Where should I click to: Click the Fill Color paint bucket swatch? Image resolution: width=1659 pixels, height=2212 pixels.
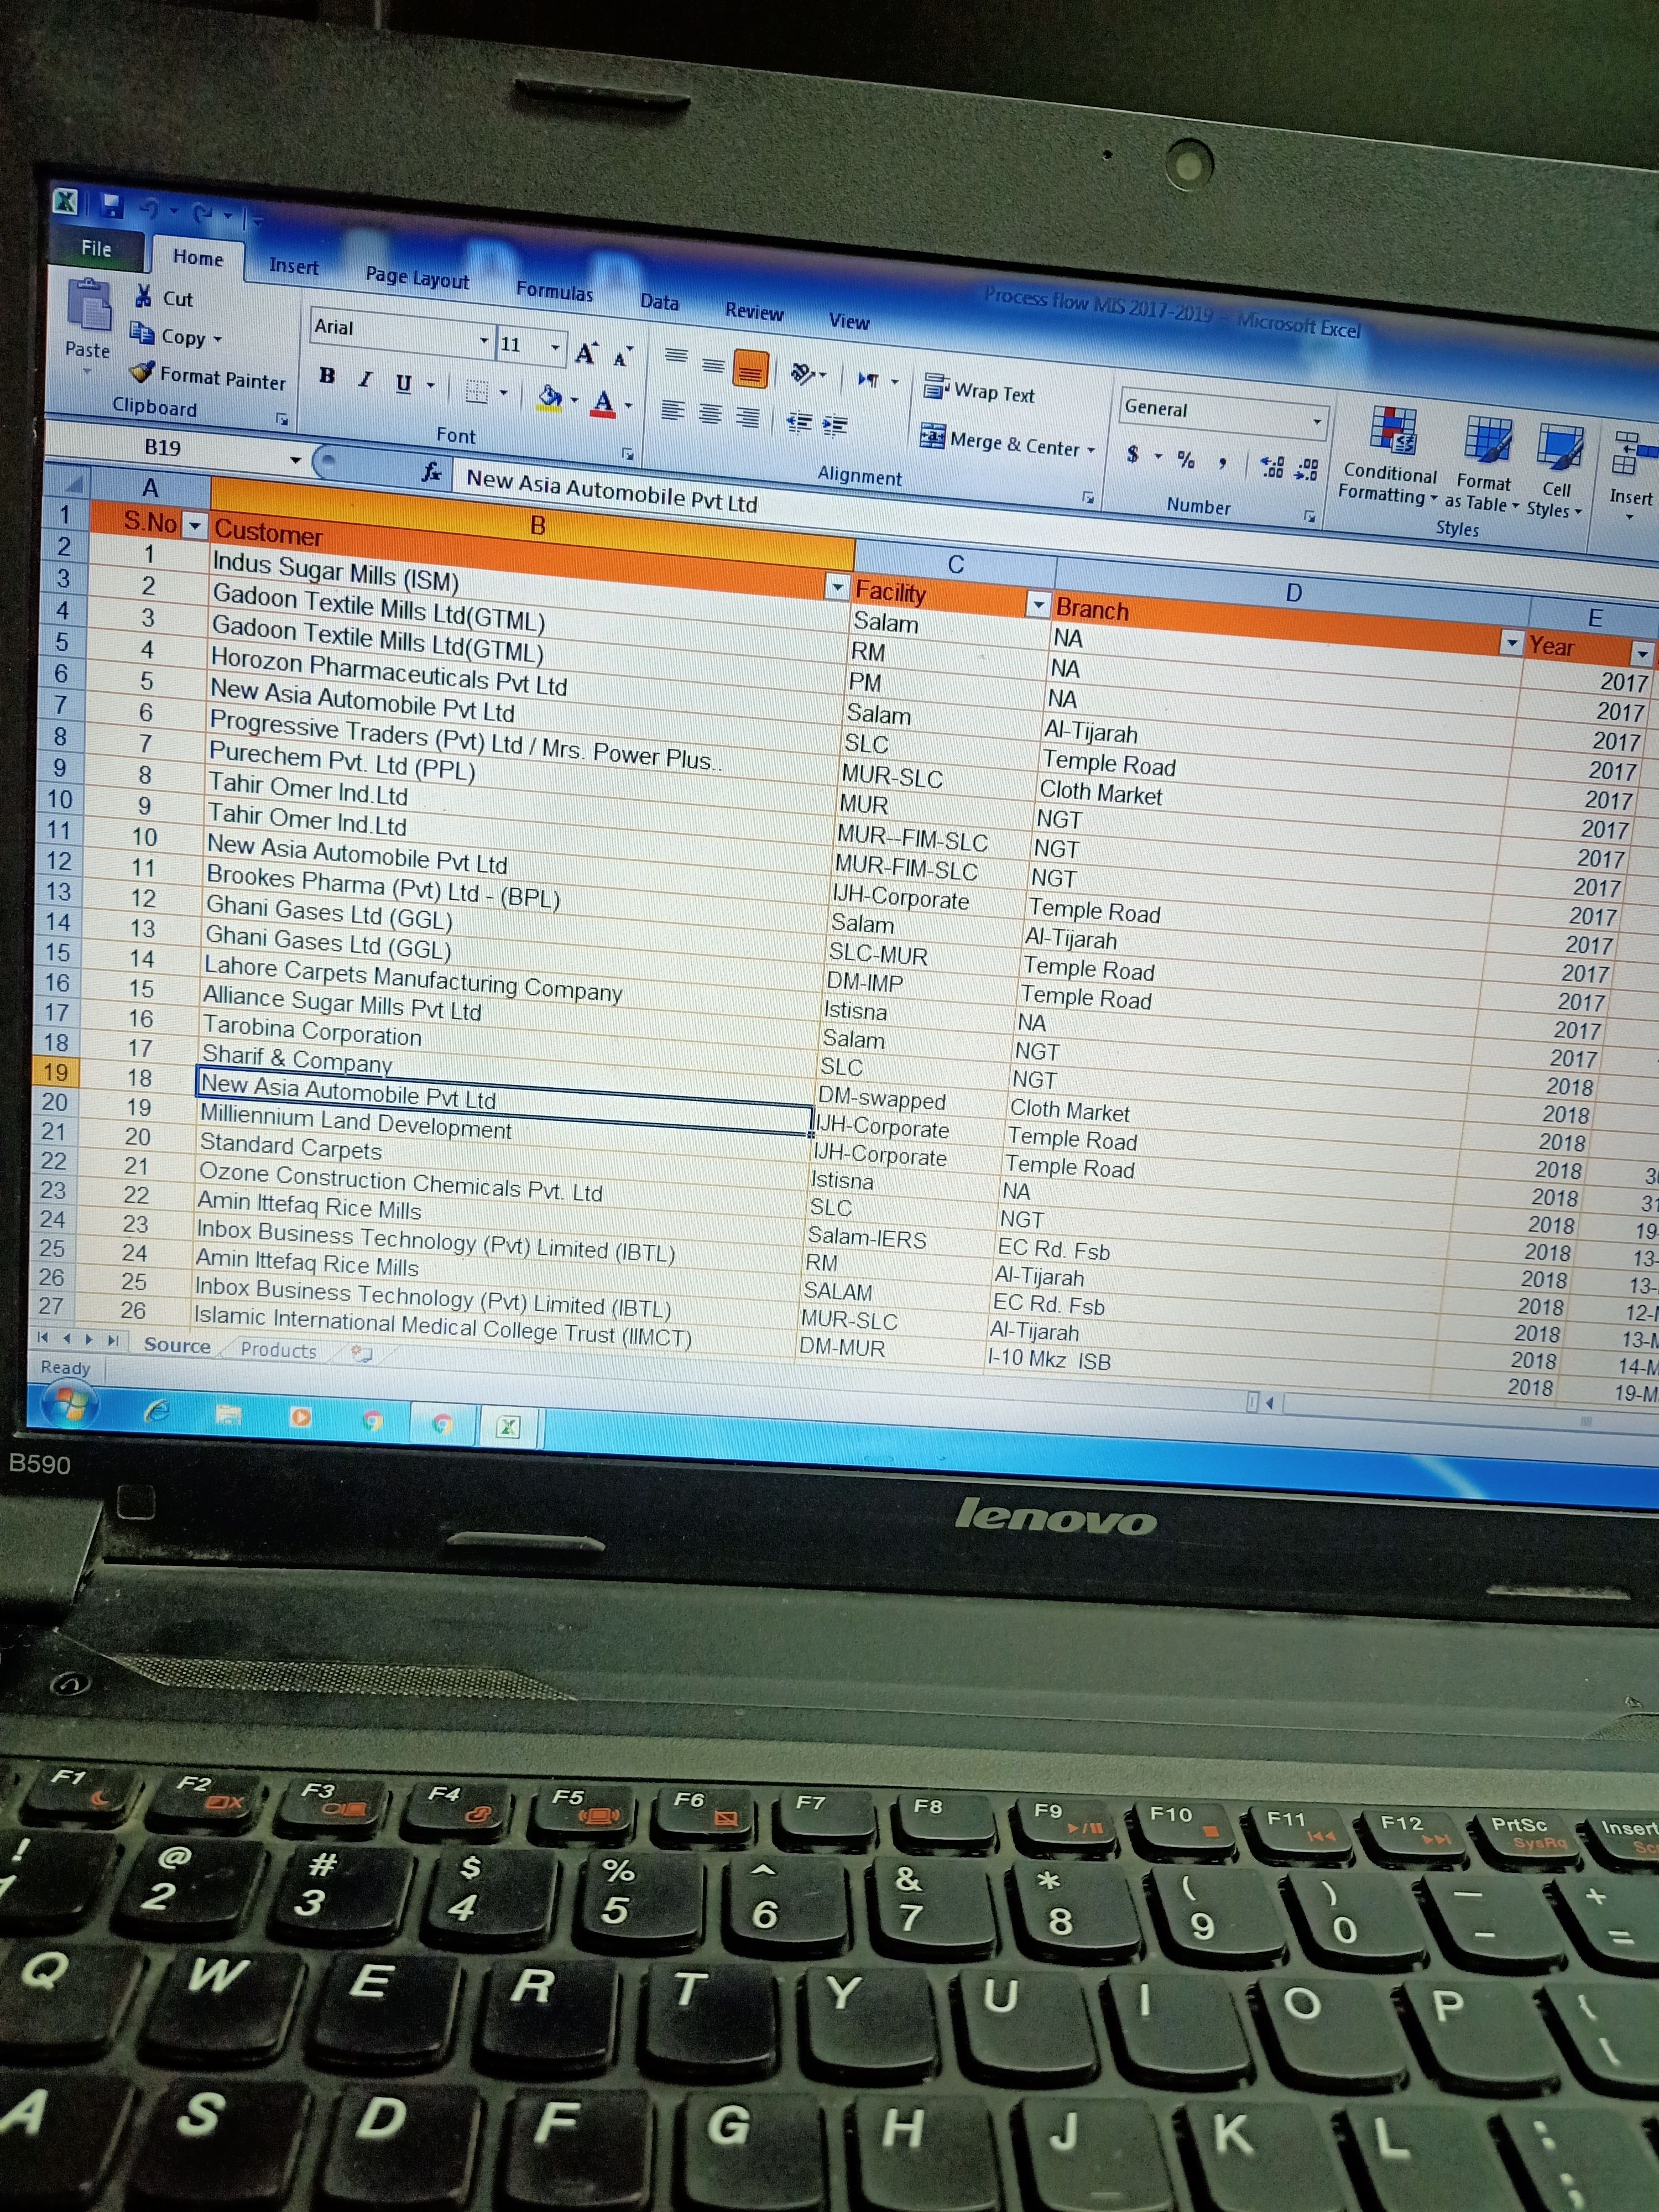tap(549, 398)
